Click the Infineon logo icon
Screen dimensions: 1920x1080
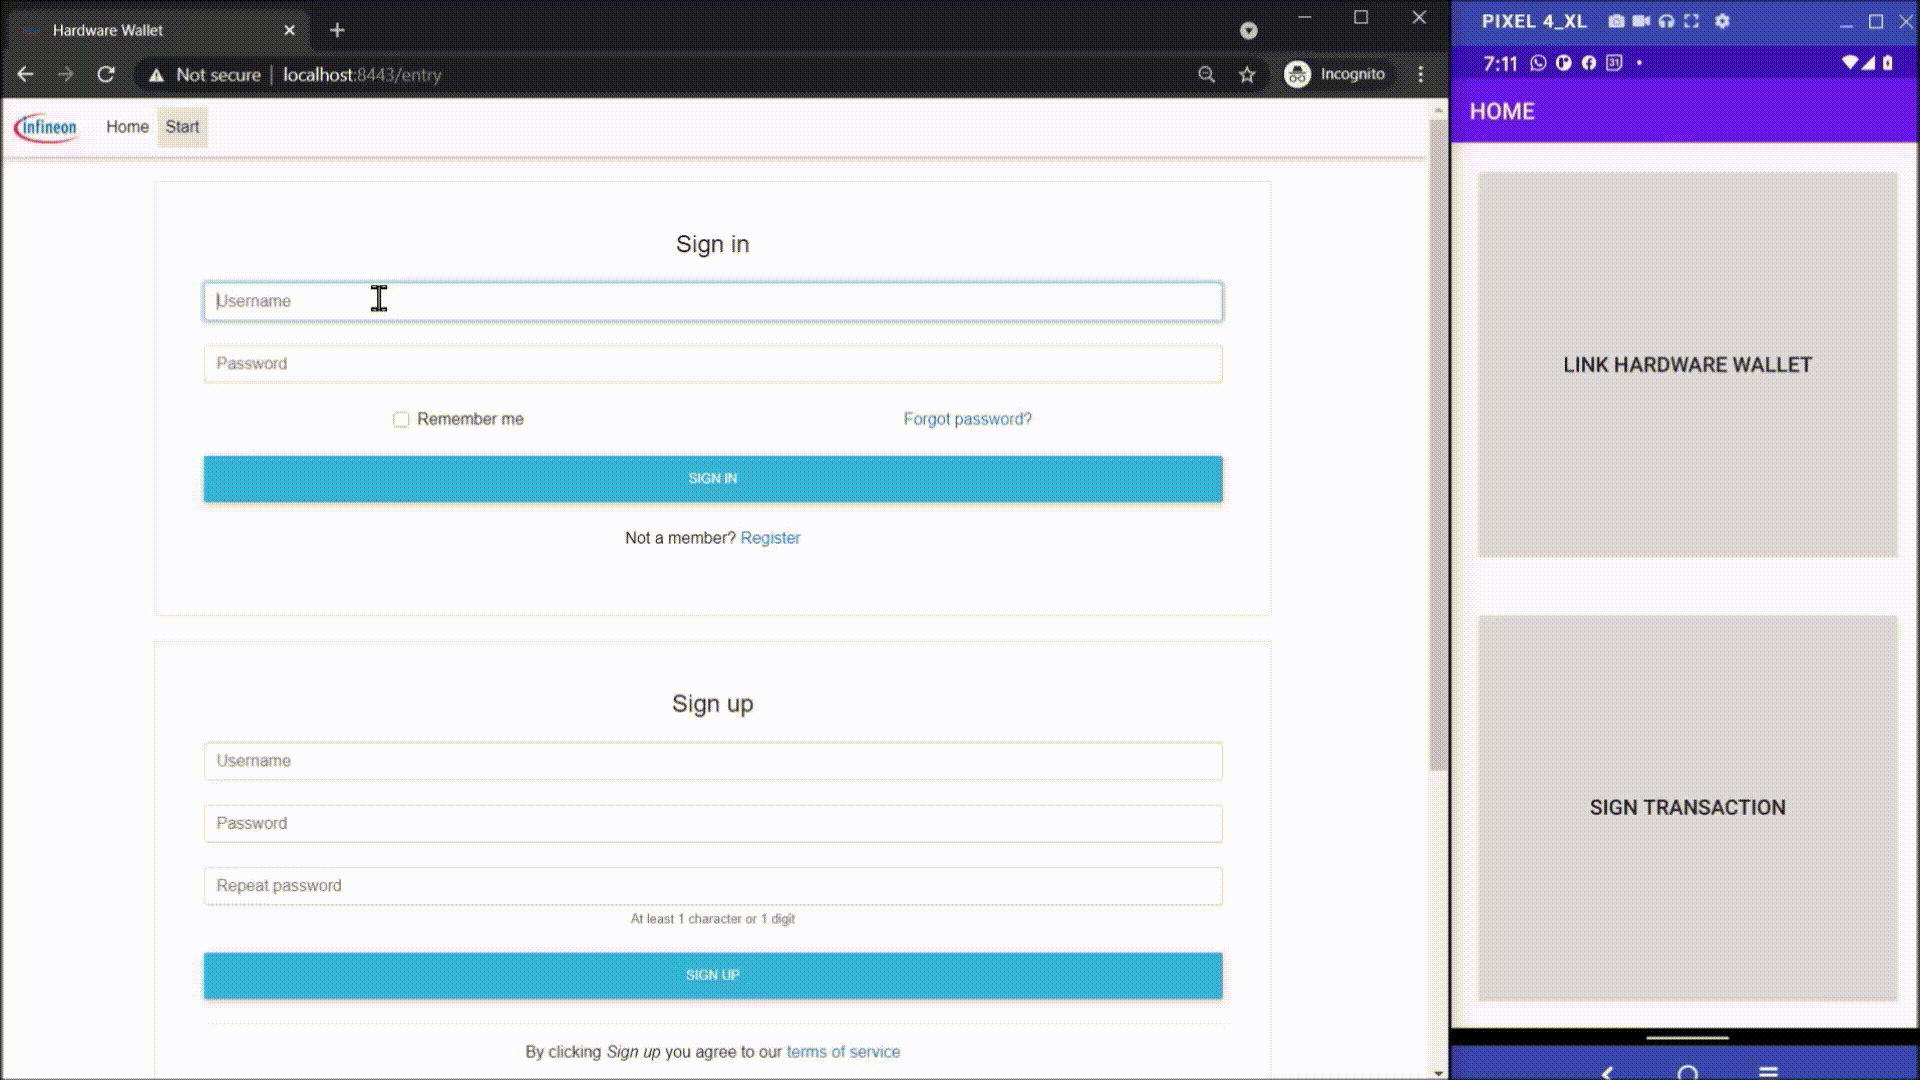point(45,127)
